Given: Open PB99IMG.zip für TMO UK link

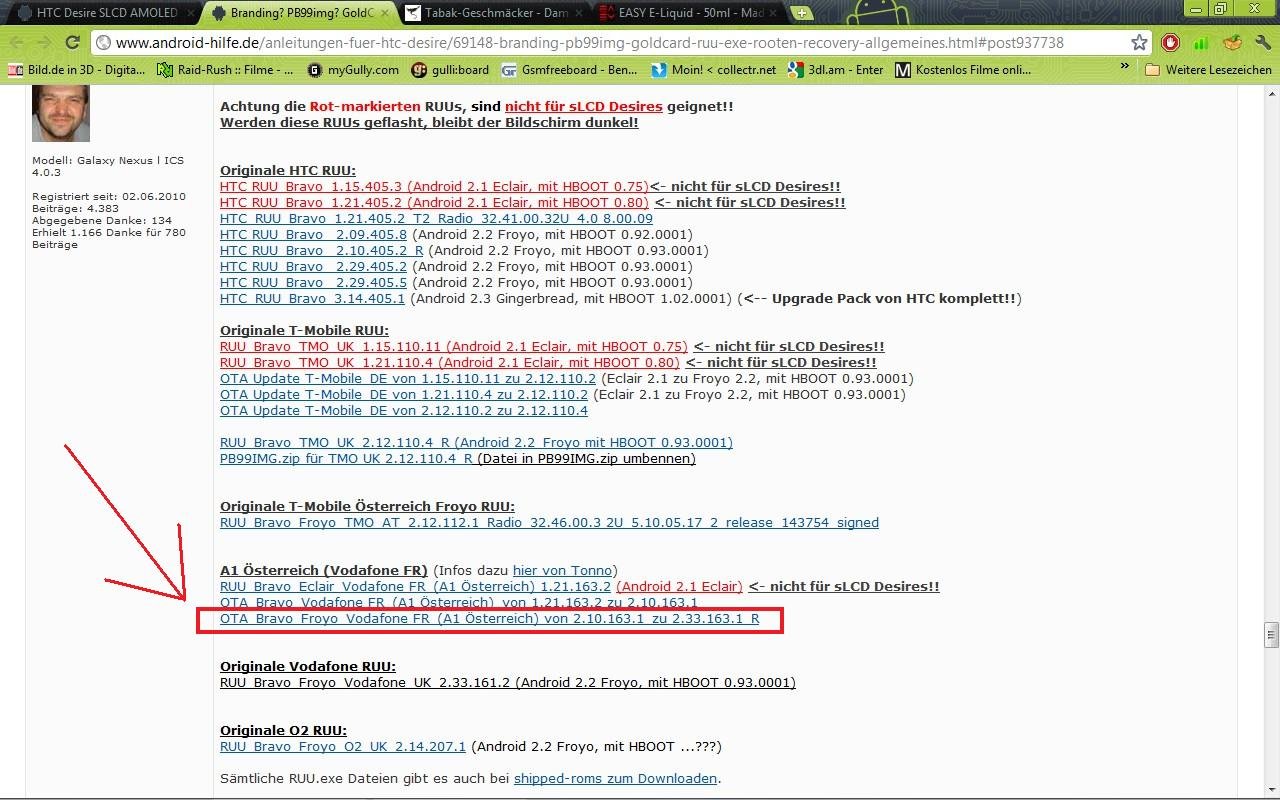Looking at the screenshot, I should coord(346,458).
